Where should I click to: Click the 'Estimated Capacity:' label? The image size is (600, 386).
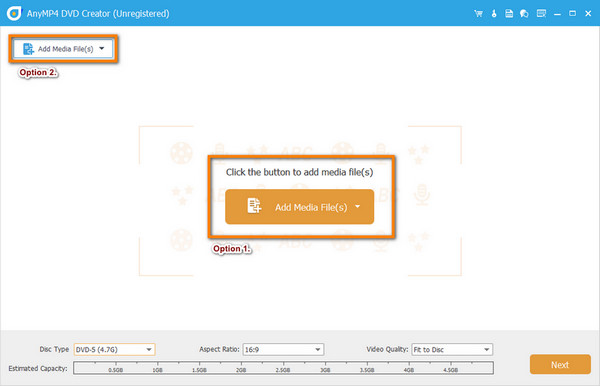coord(38,368)
